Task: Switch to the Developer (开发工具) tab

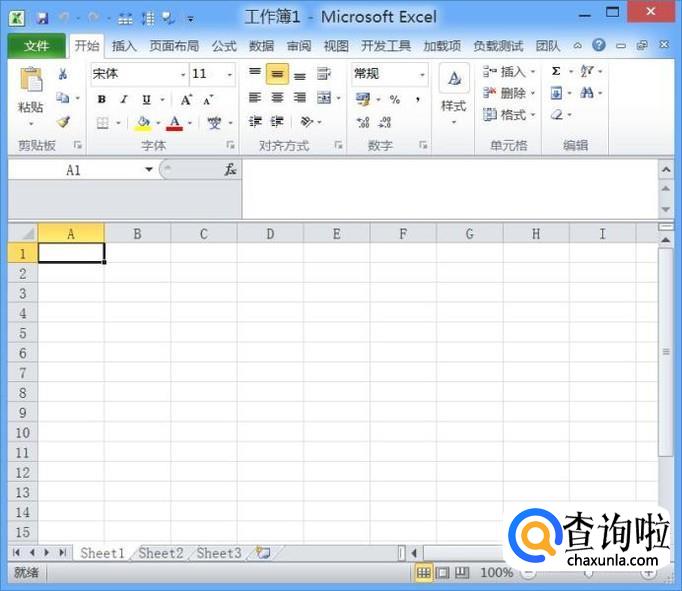Action: coord(386,46)
